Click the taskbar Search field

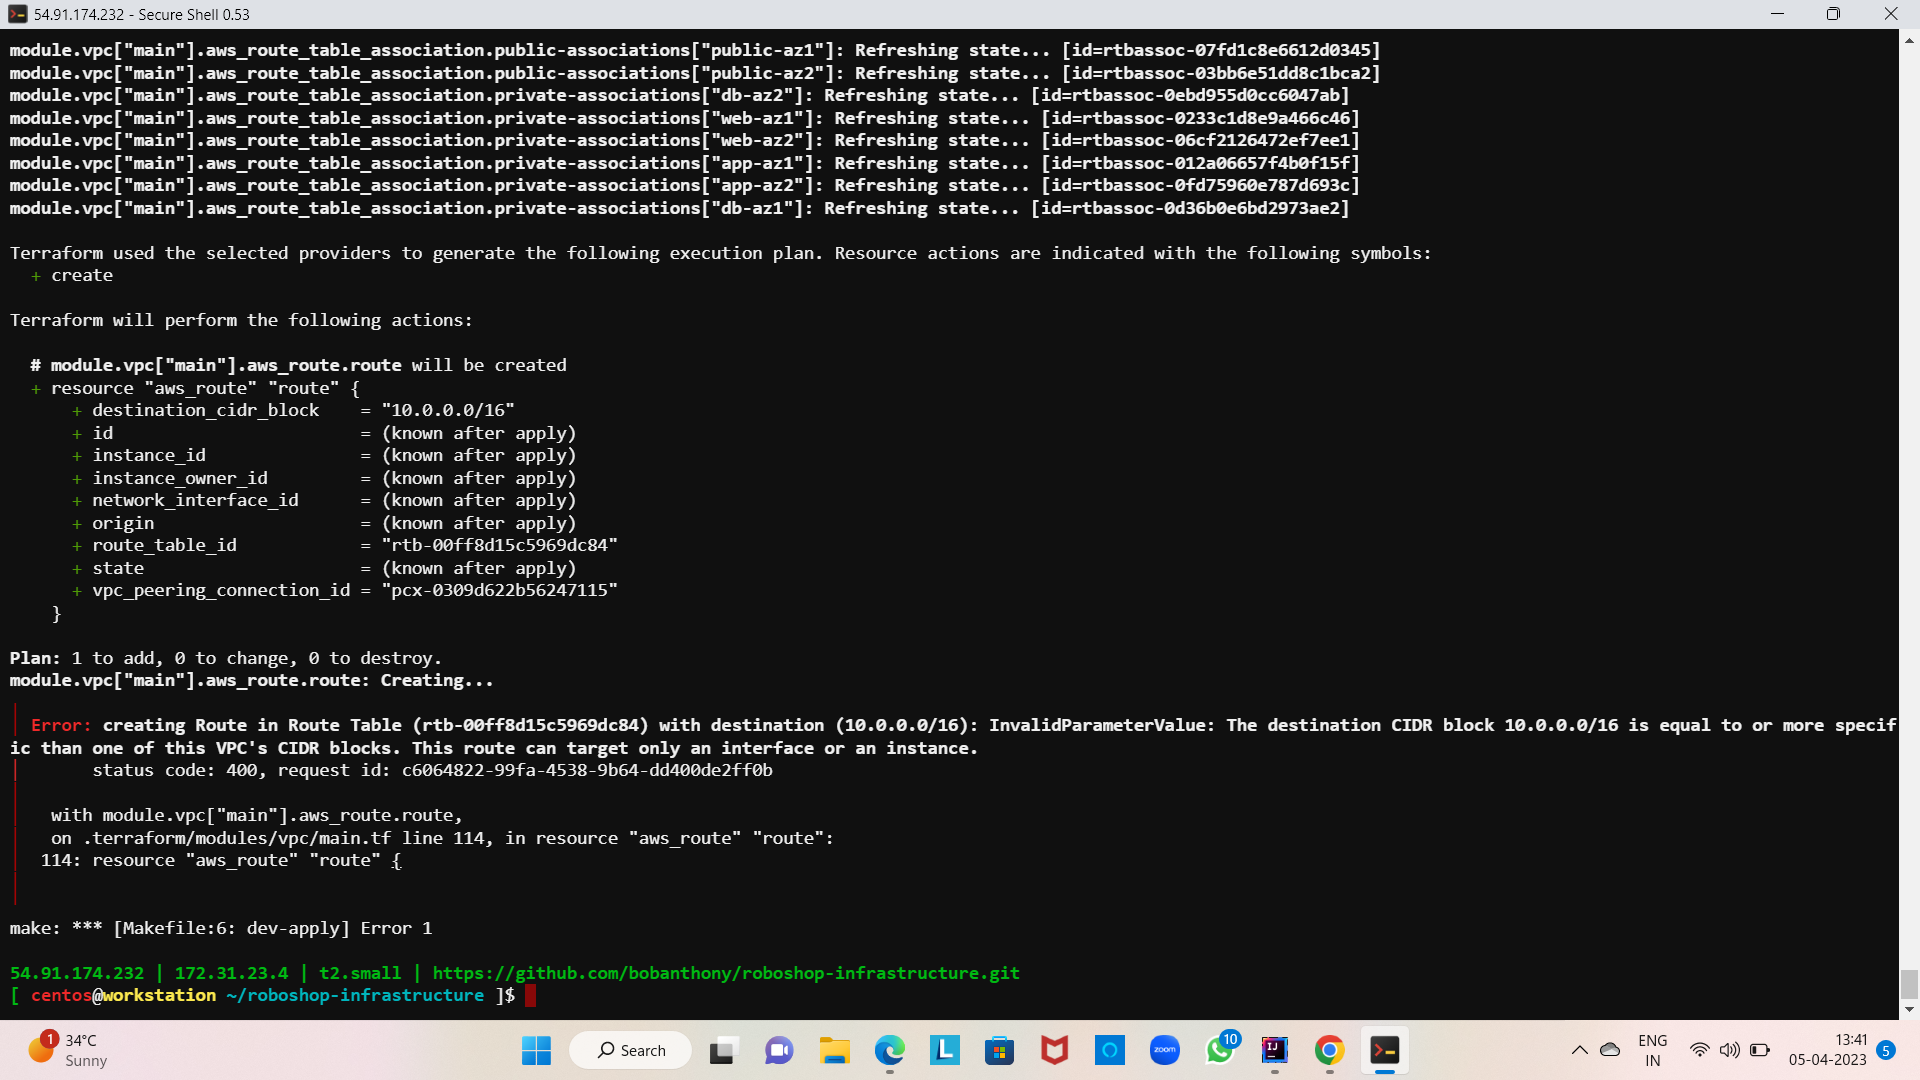coord(630,1050)
